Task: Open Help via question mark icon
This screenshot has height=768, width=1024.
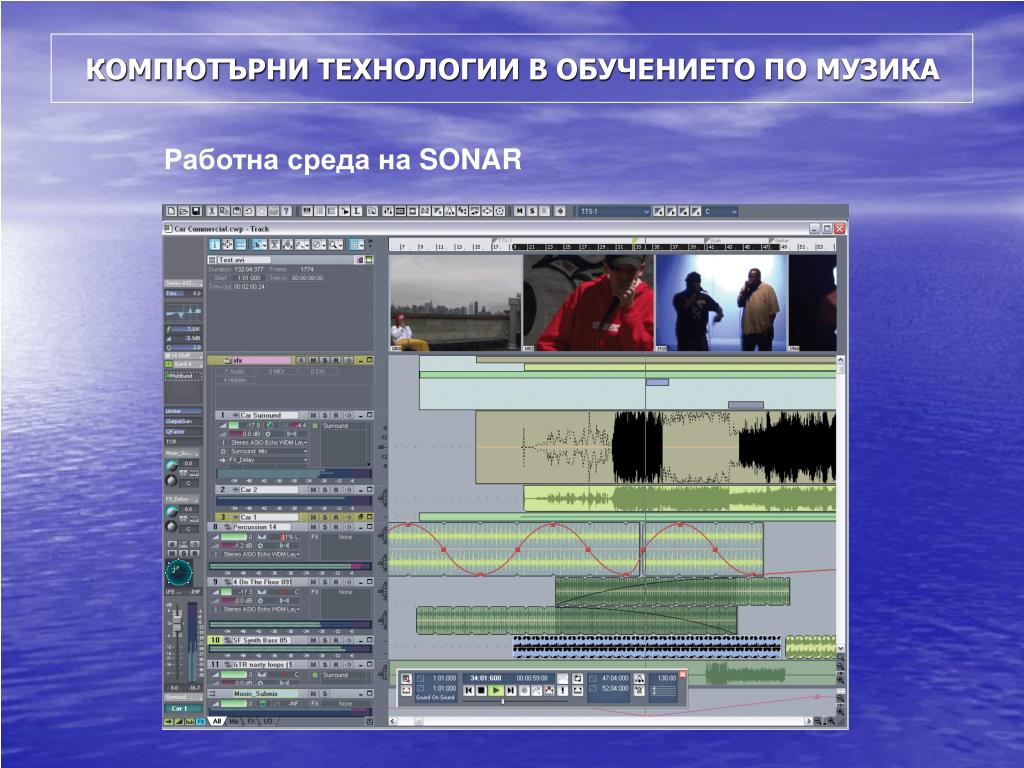Action: click(287, 212)
